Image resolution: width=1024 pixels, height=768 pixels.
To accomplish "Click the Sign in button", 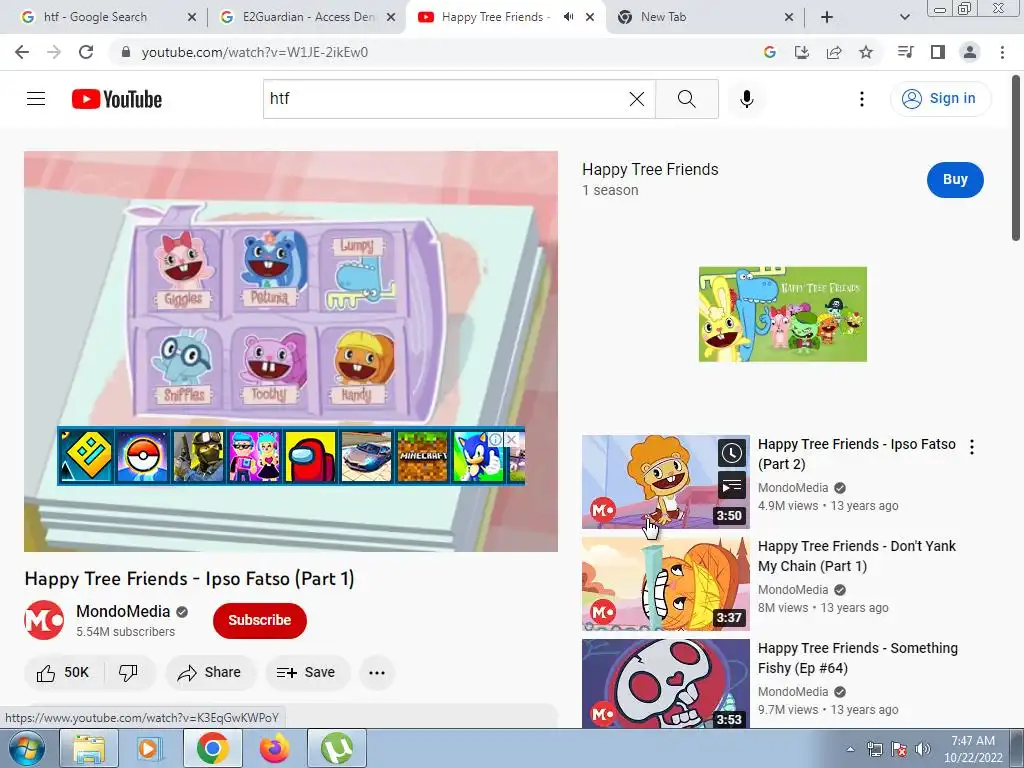I will click(940, 99).
